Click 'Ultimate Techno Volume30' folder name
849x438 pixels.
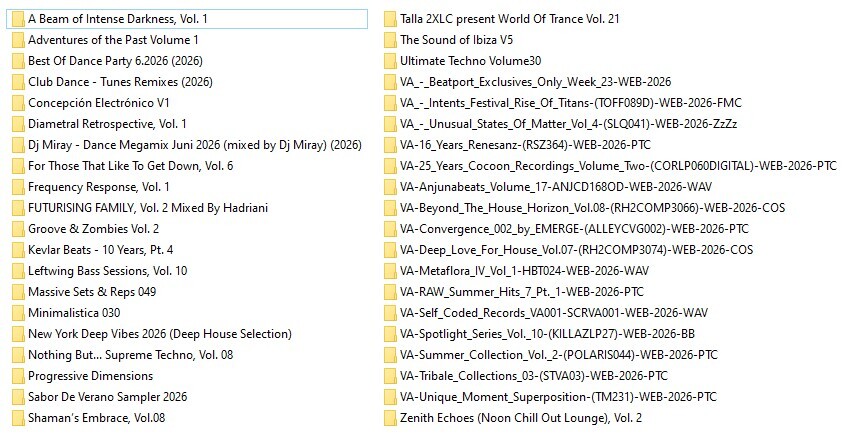tap(471, 61)
